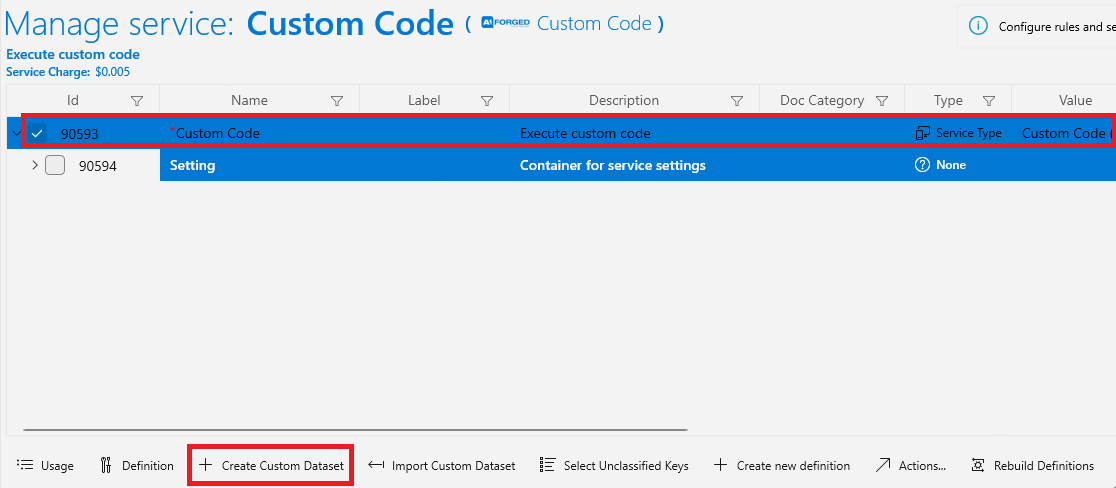Open filter for the Name column
The image size is (1116, 488).
337,101
